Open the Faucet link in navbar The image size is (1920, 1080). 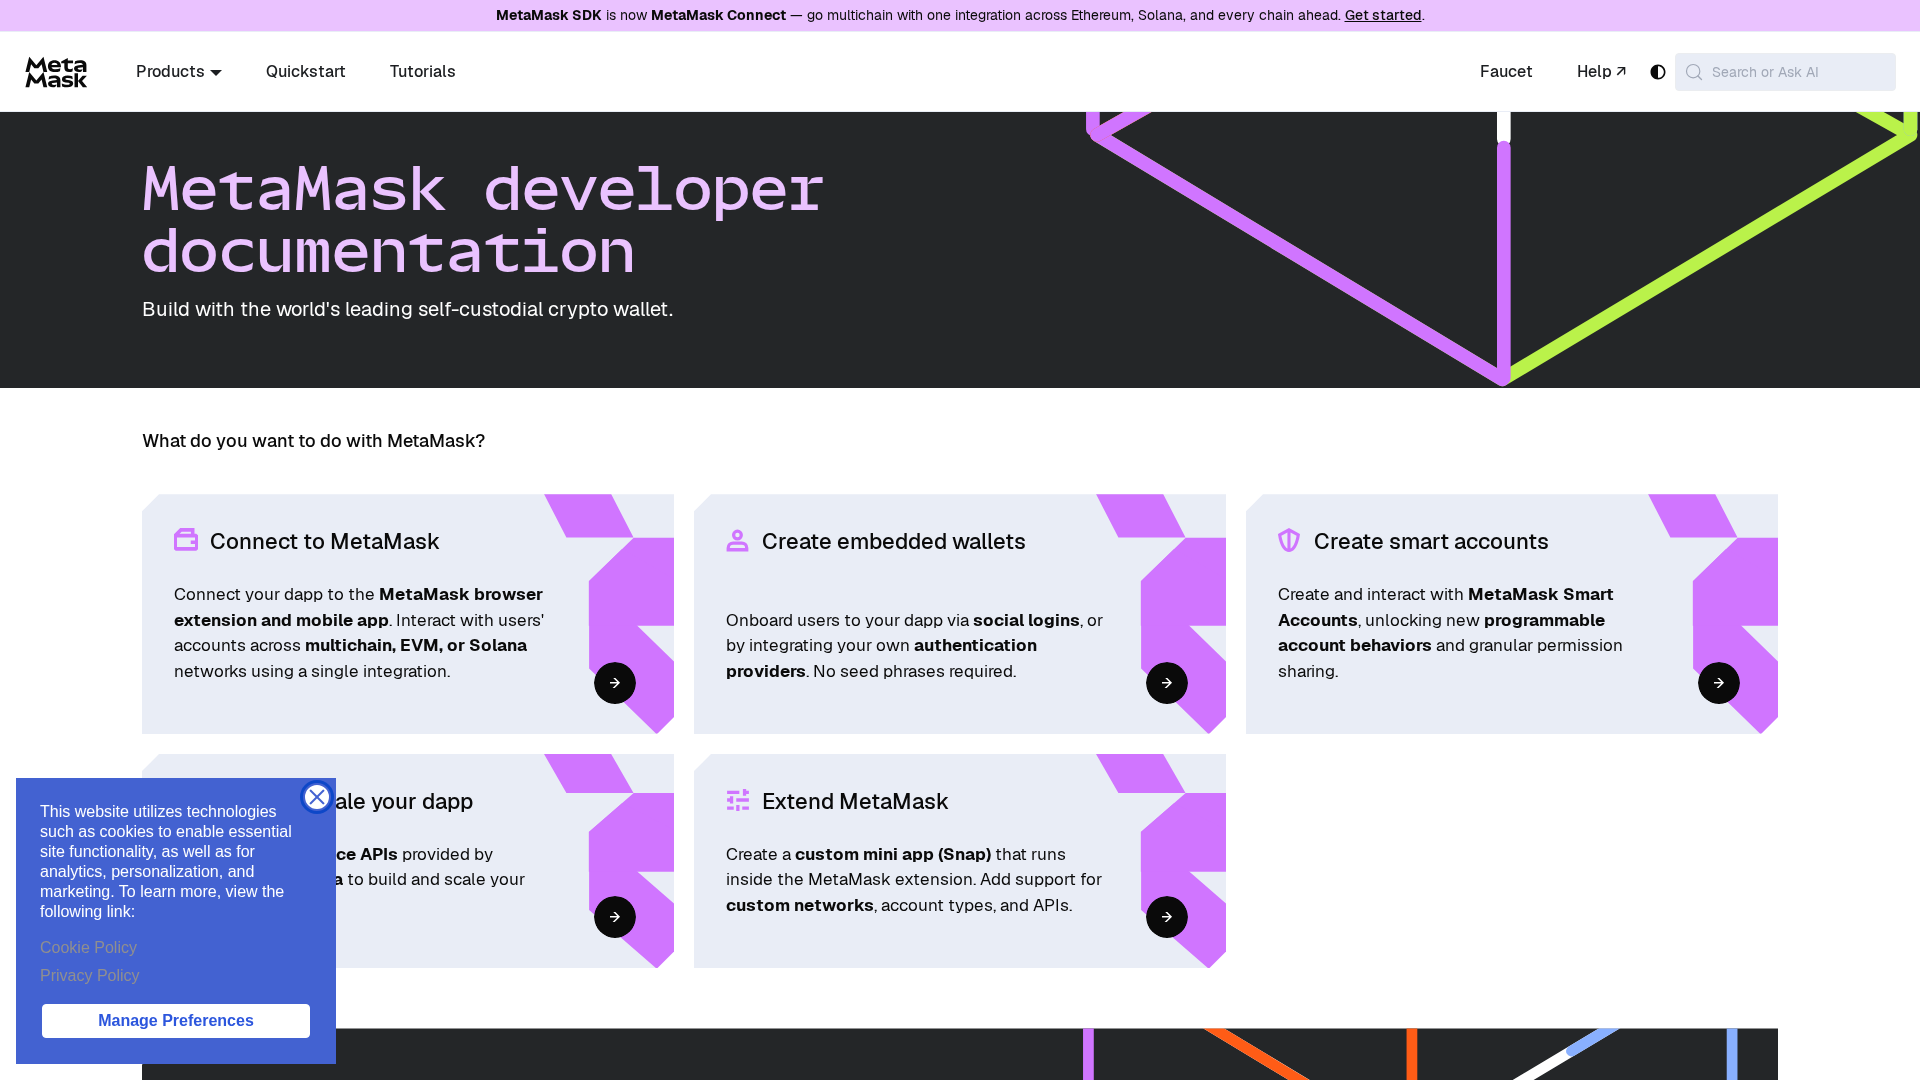click(1506, 72)
